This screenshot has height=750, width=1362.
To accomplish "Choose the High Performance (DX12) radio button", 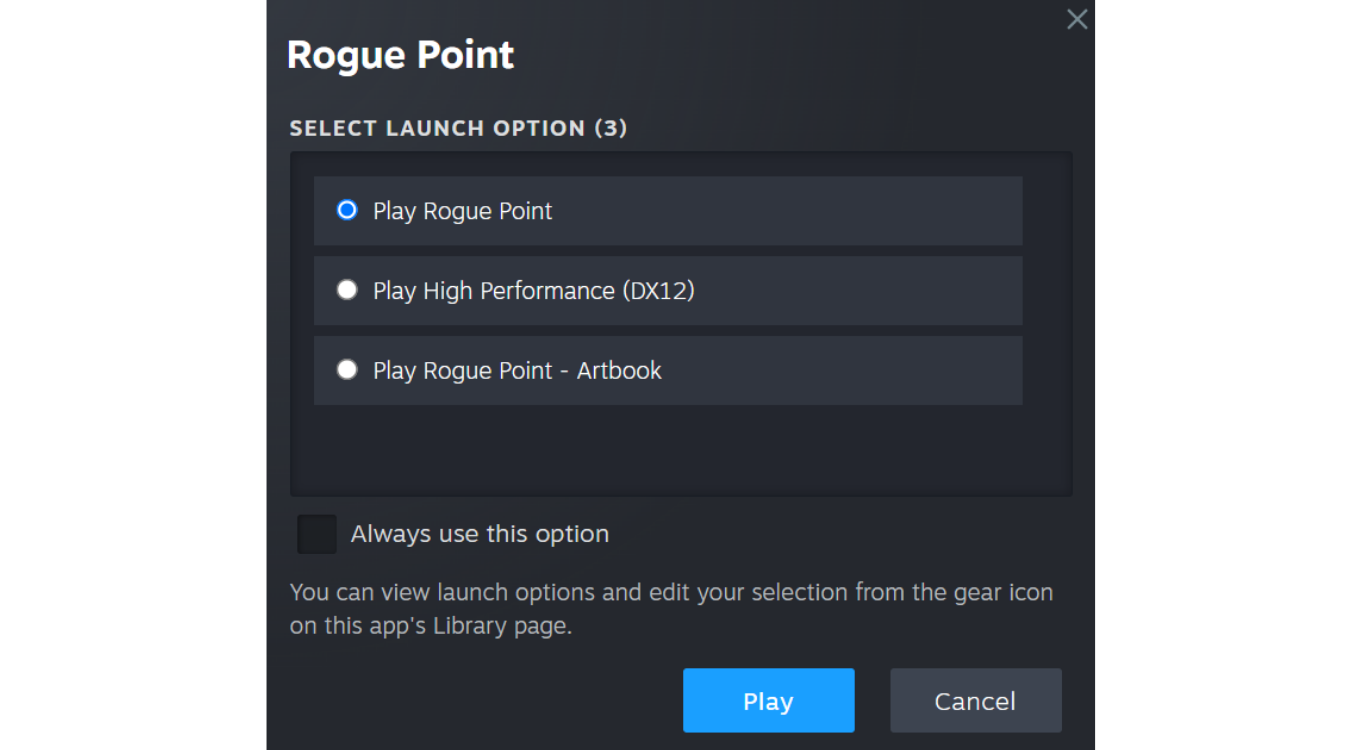I will point(347,290).
